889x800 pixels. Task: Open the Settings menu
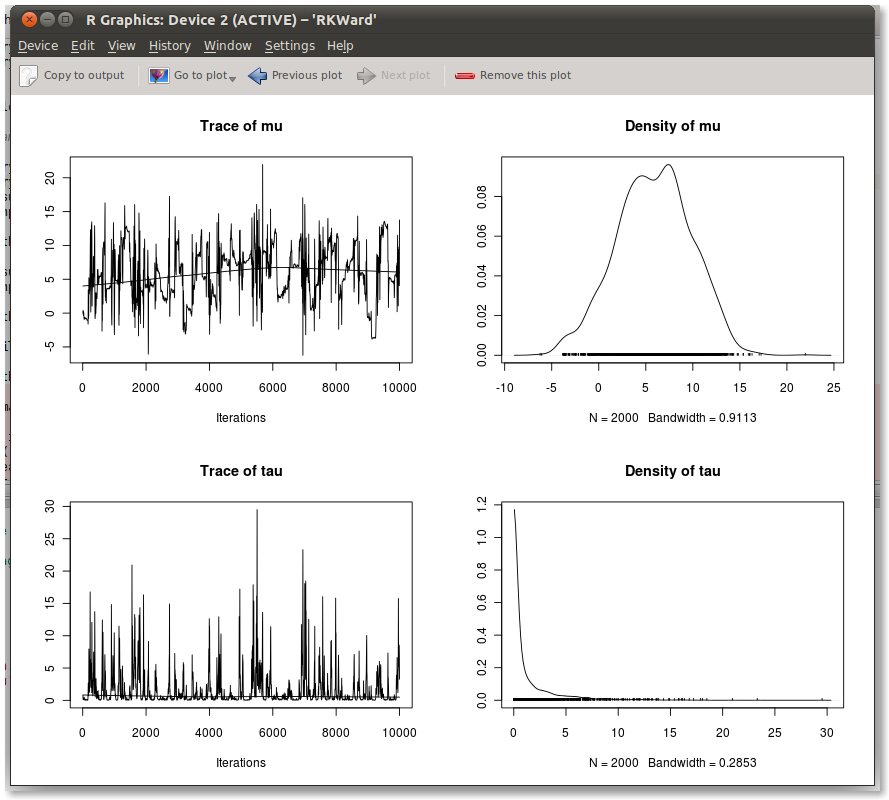[289, 46]
